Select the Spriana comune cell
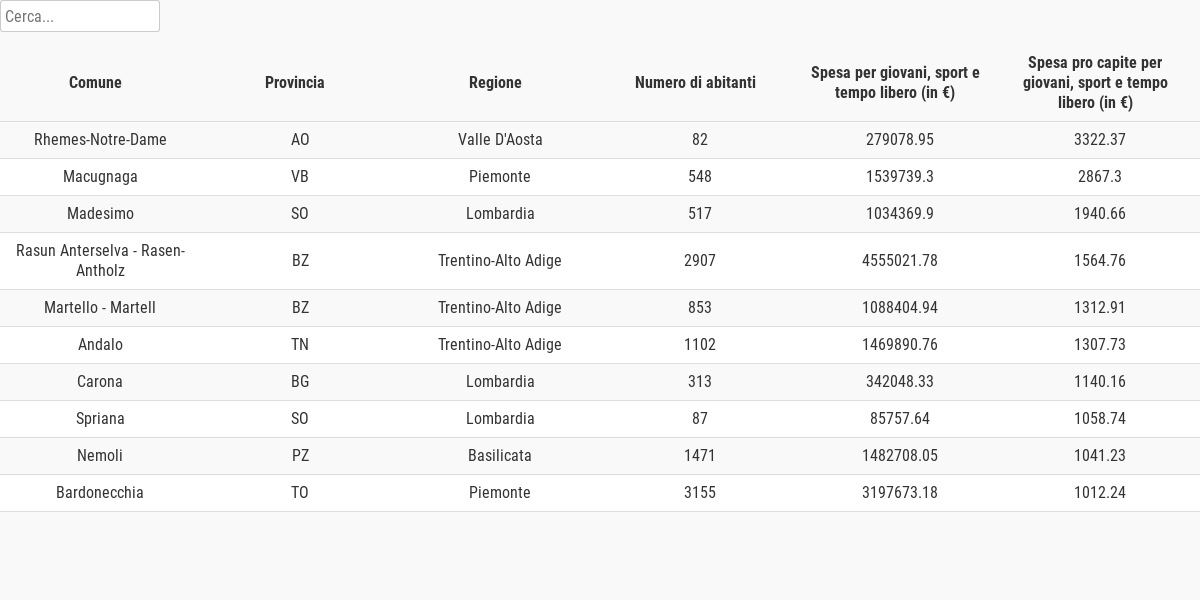 [x=100, y=419]
